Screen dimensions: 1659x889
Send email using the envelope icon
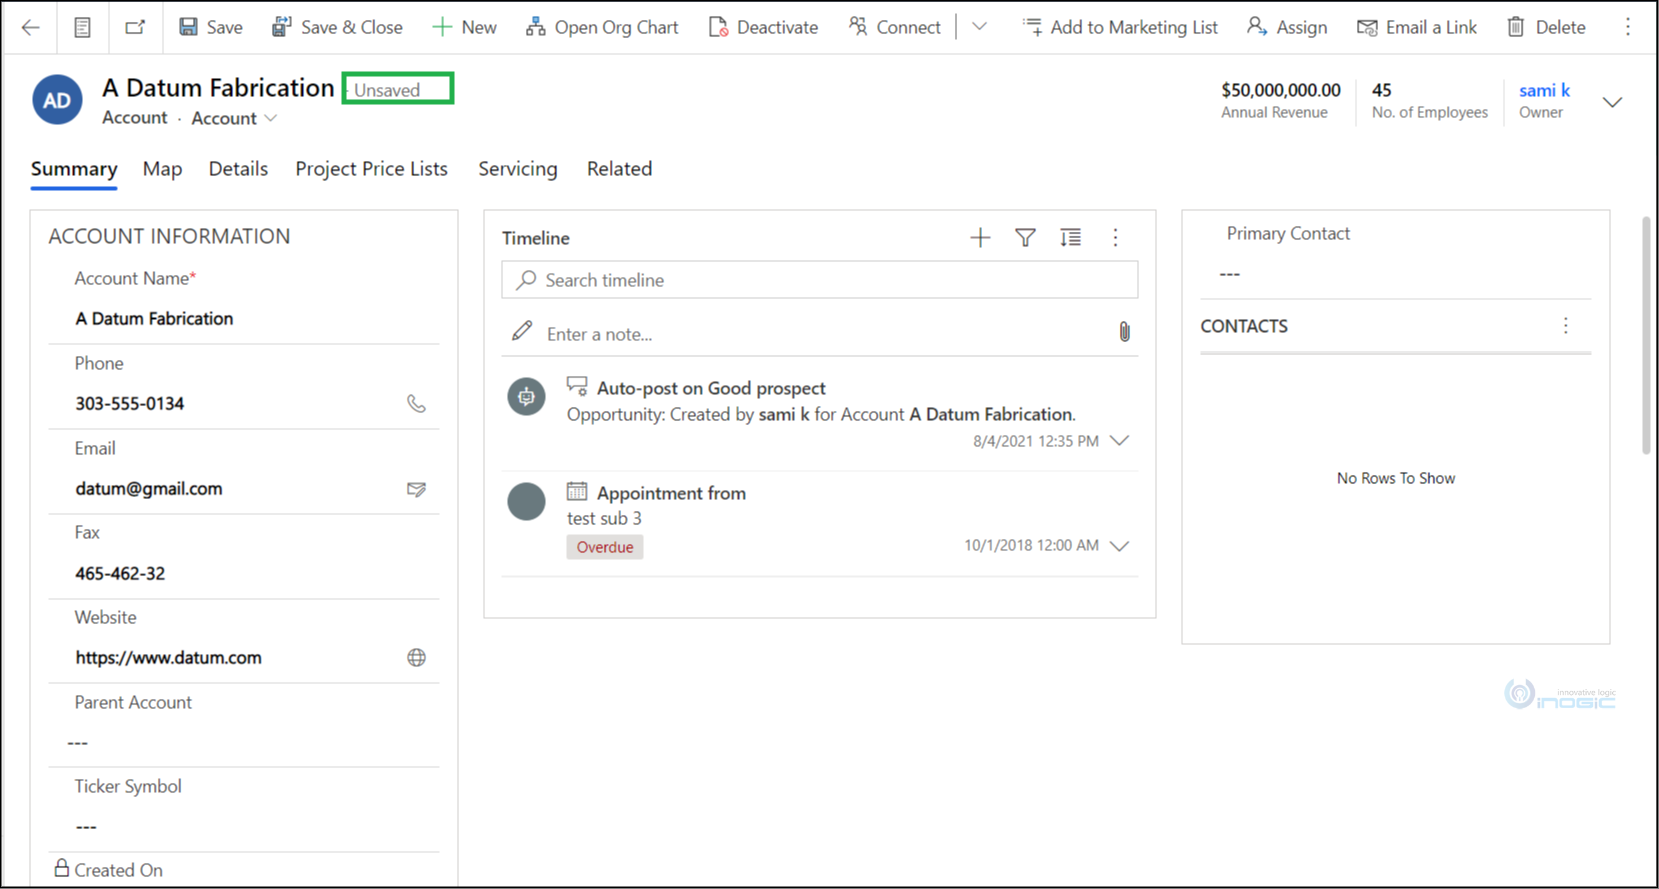click(x=417, y=489)
